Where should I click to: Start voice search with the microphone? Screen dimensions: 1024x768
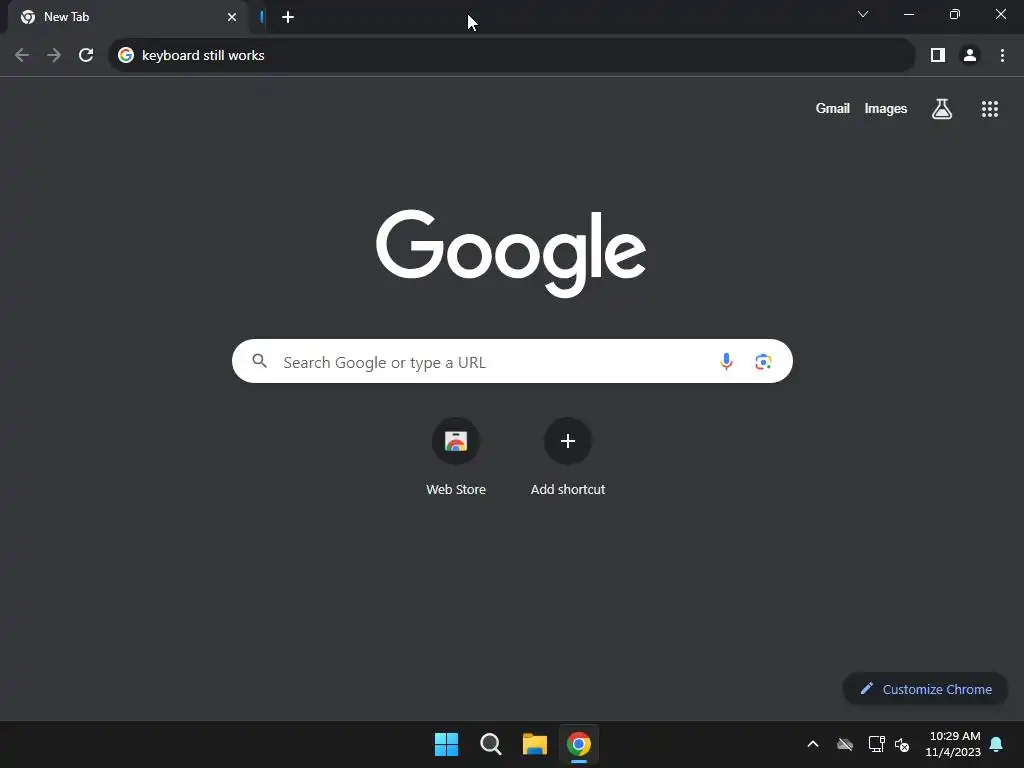pyautogui.click(x=726, y=362)
